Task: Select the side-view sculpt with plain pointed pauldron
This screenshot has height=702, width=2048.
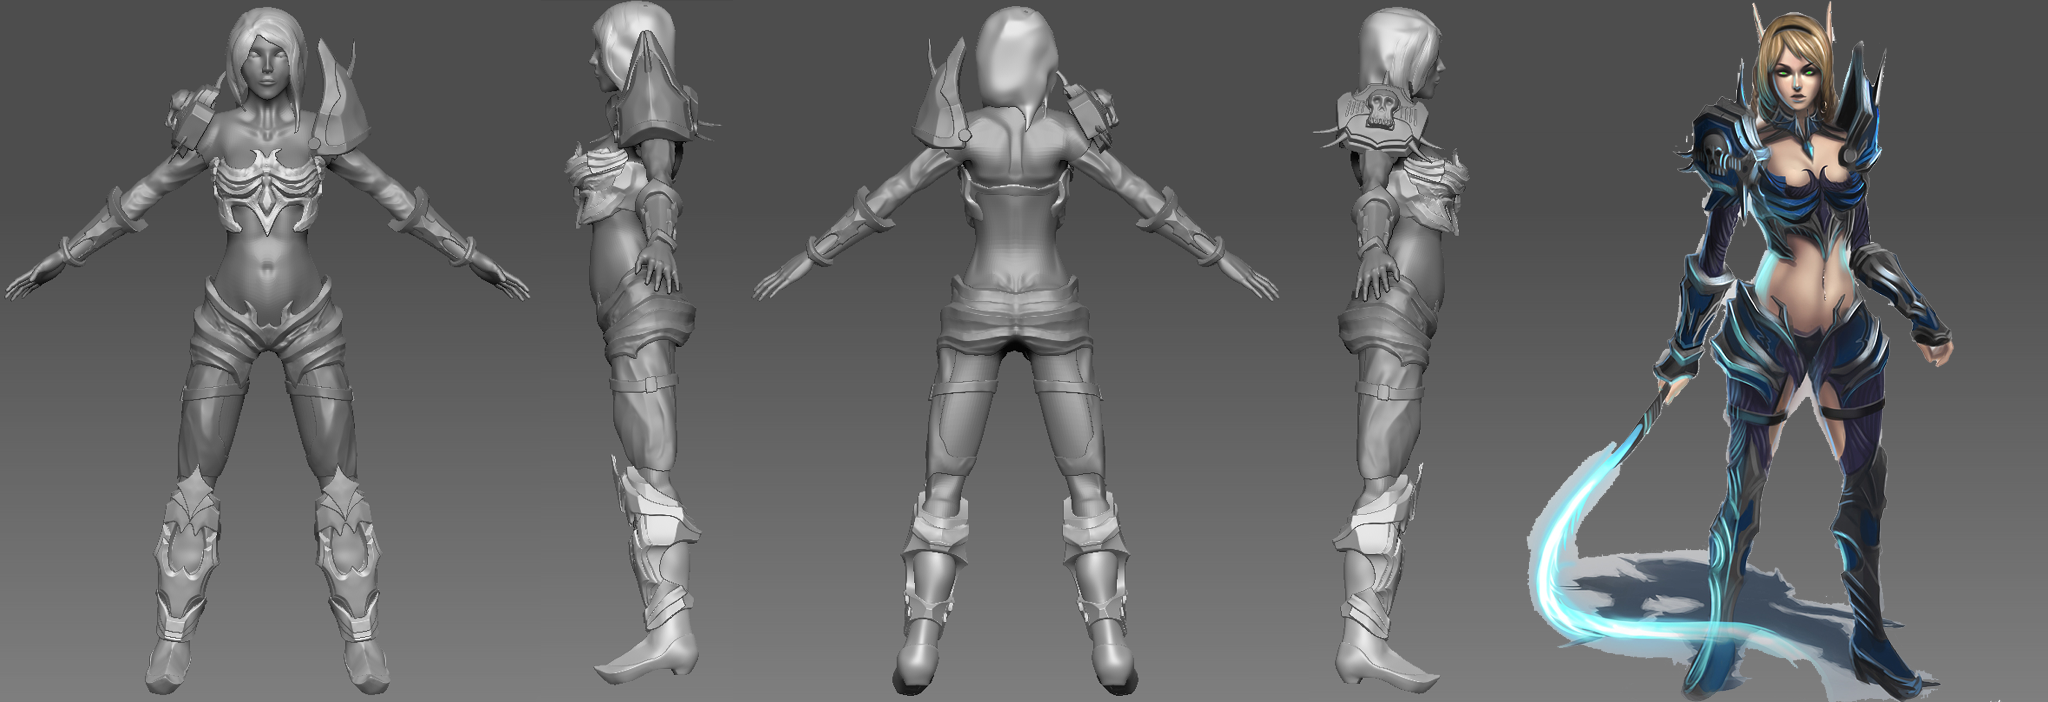Action: tap(645, 345)
